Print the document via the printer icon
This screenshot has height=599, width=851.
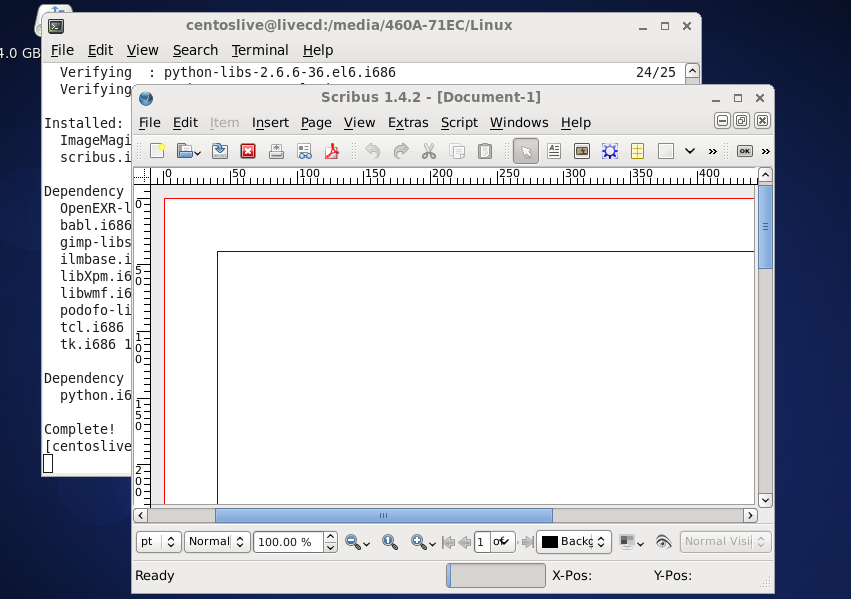coord(276,151)
